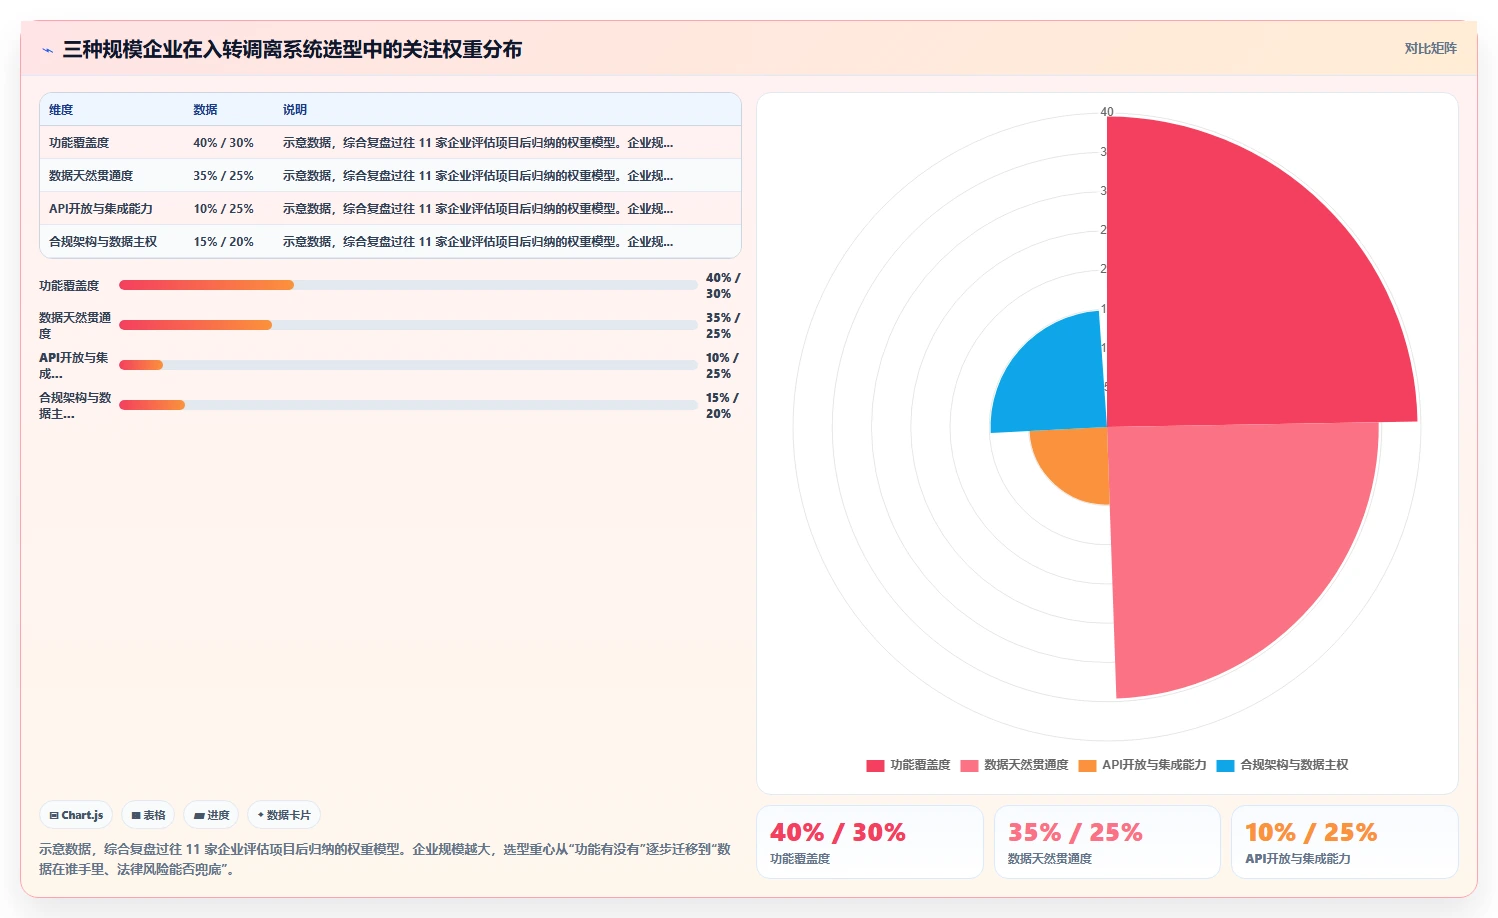1498x918 pixels.
Task: Click the card title 三种规模企业在入转调离系统选型中的关注权重分布
Action: (292, 50)
